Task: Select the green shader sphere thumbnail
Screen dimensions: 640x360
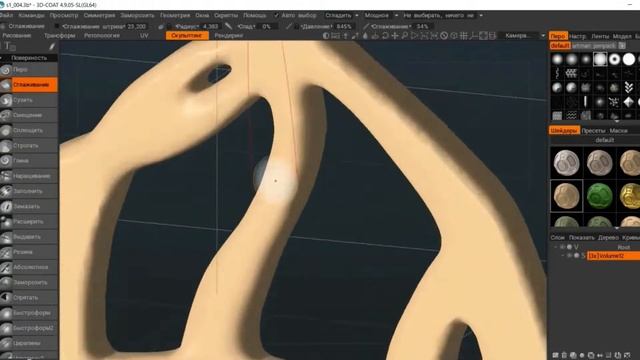Action: click(x=599, y=196)
